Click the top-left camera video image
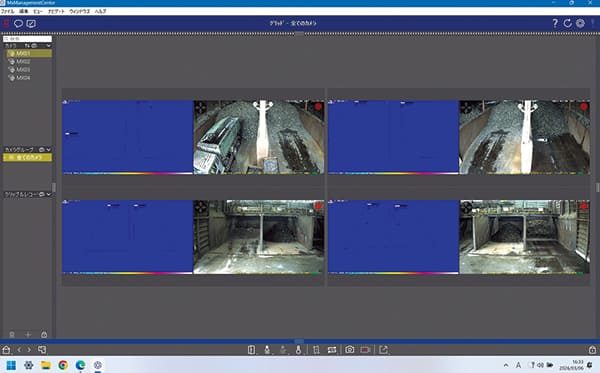The width and height of the screenshot is (600, 373). pos(259,137)
